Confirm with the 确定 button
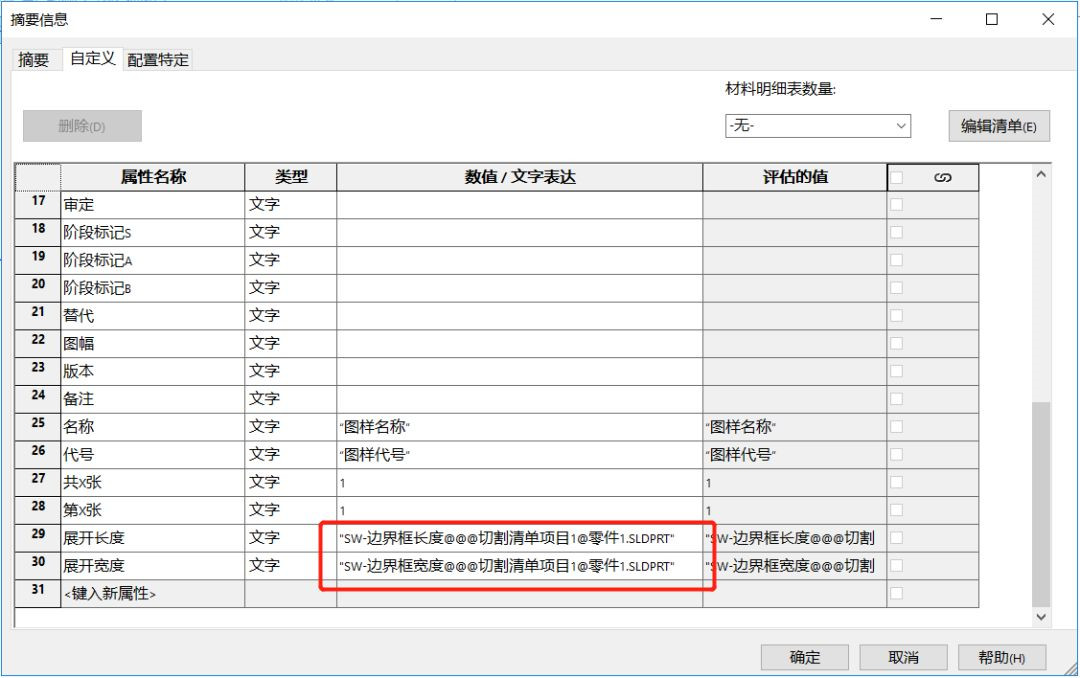The width and height of the screenshot is (1080, 678). click(804, 657)
